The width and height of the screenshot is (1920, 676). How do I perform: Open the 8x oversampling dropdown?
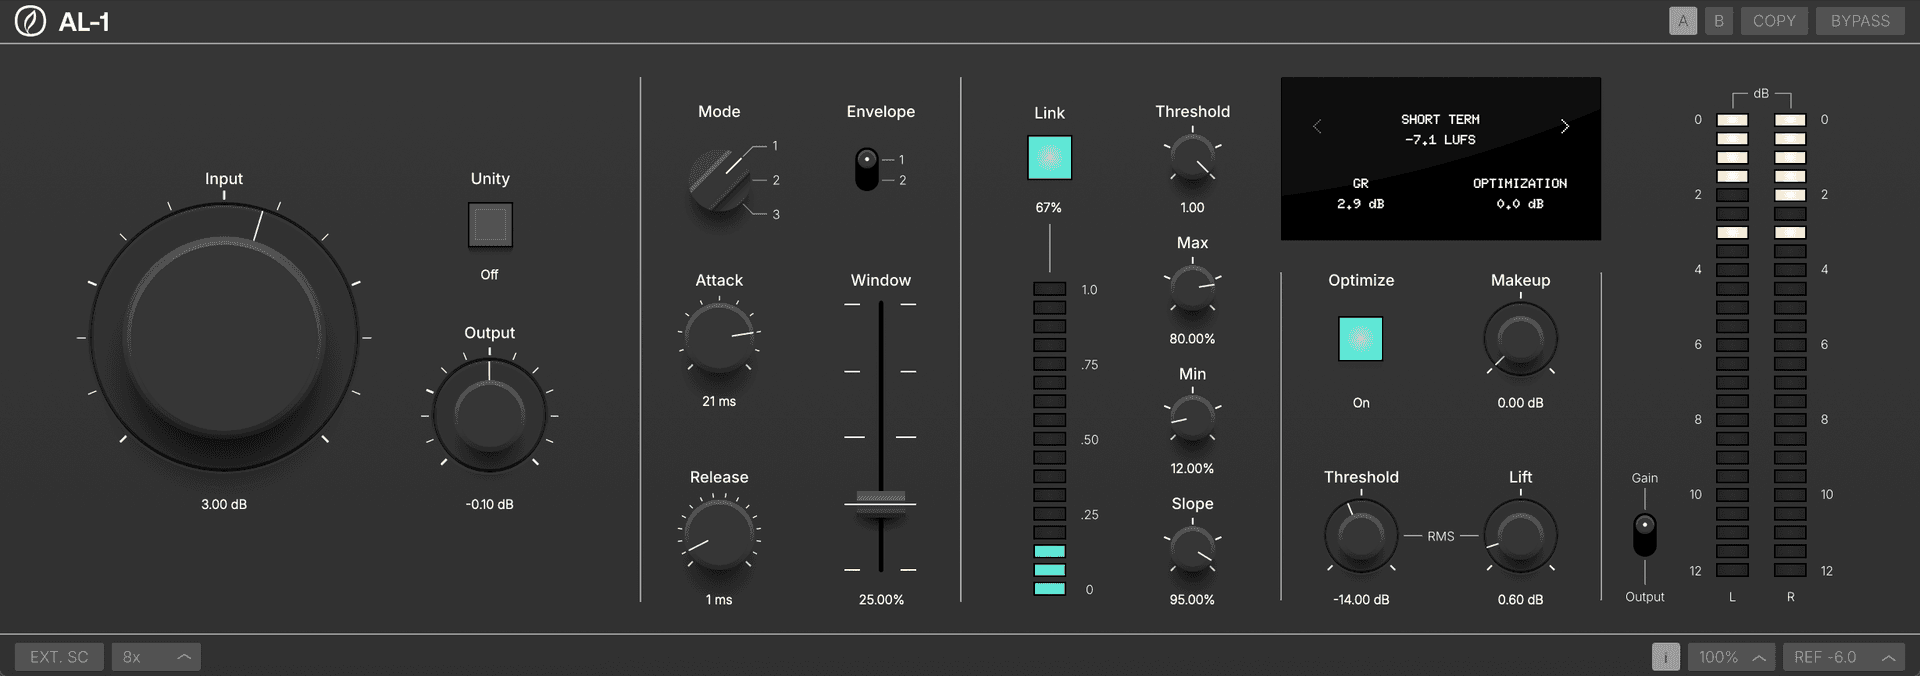(x=156, y=657)
